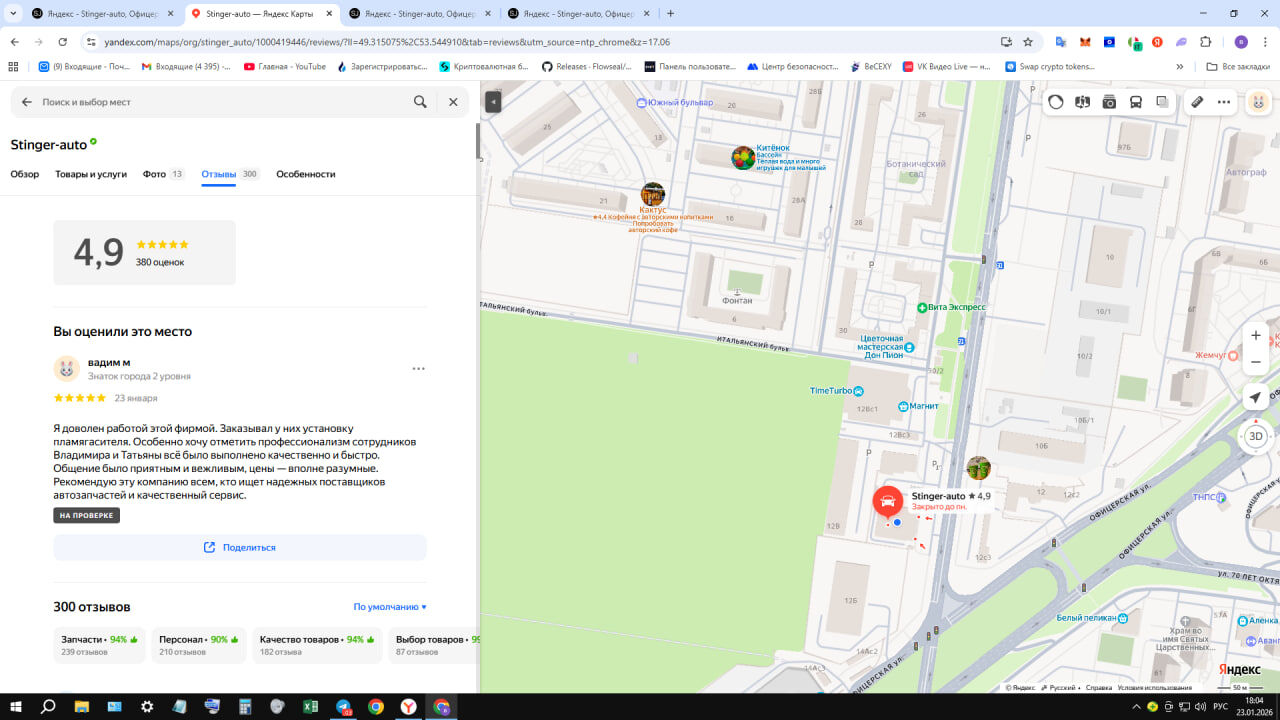This screenshot has width=1280, height=720.
Task: Open Telegram from the Windows taskbar
Action: (x=343, y=707)
